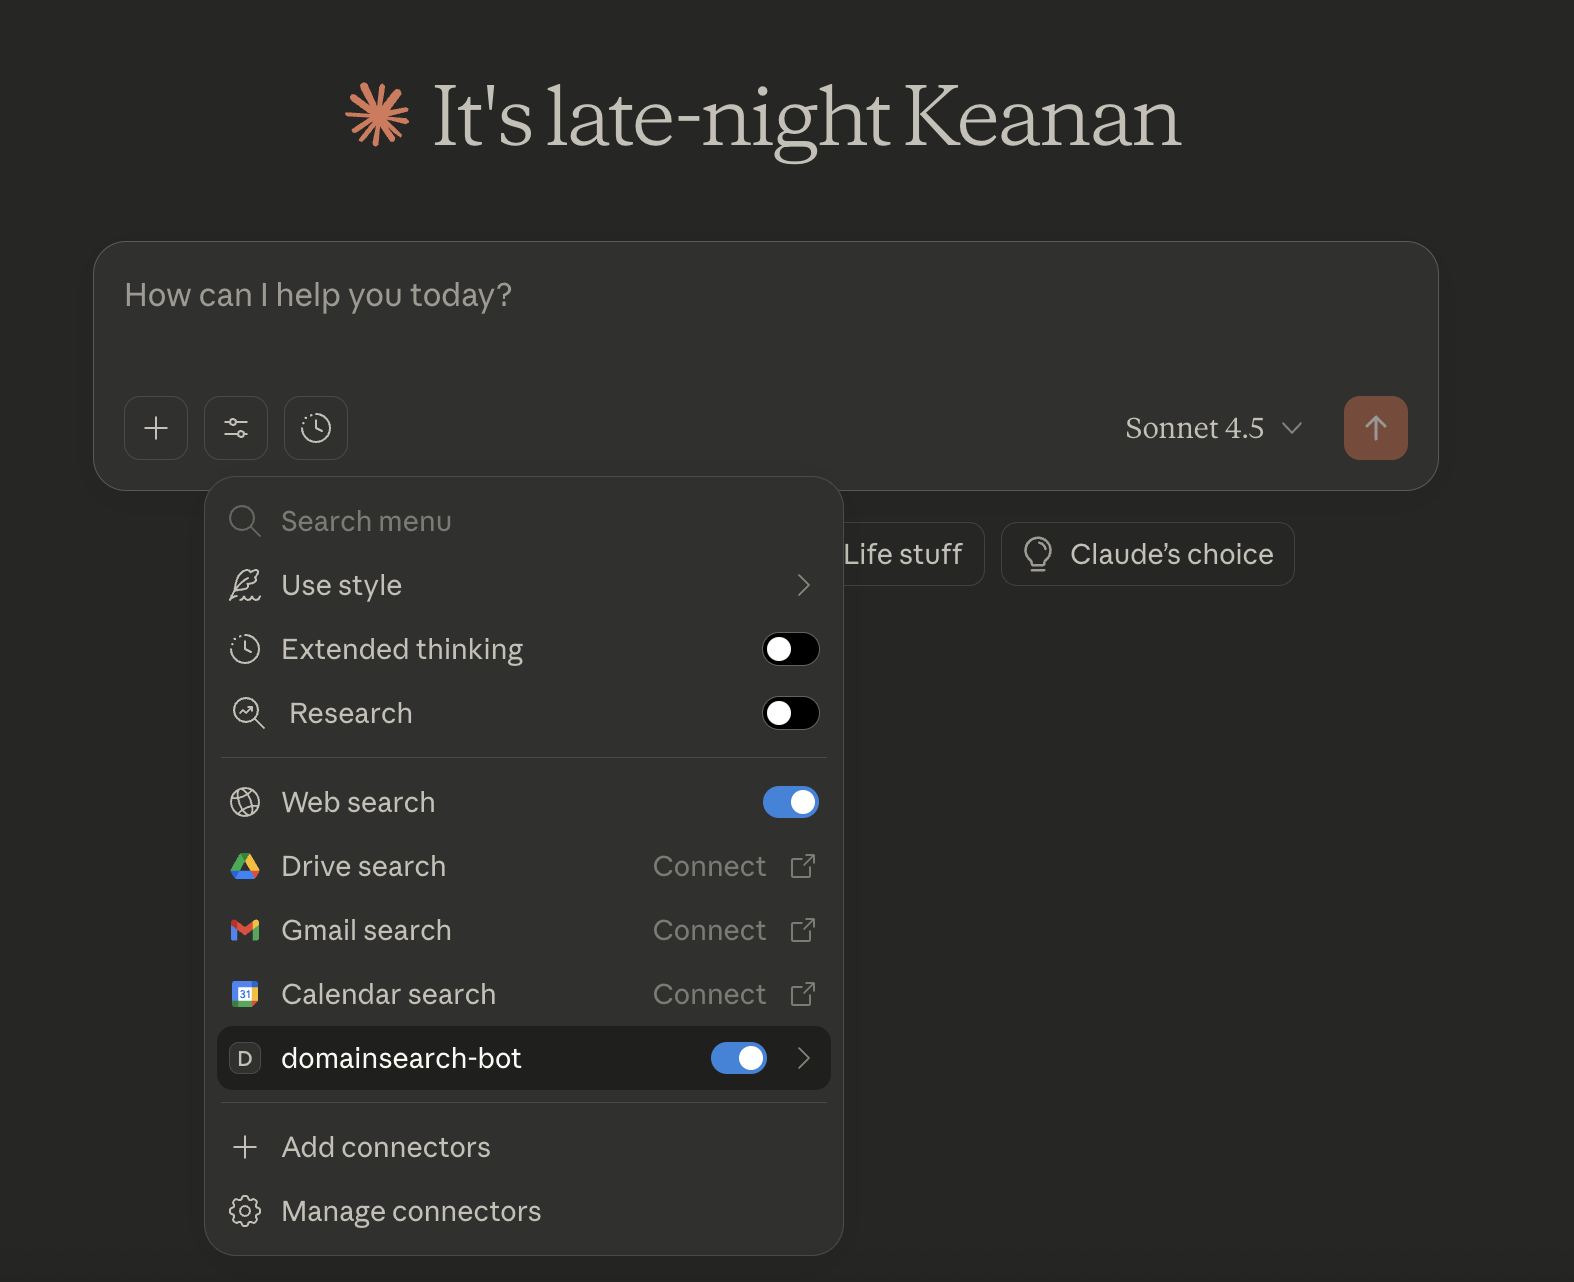Switch off the domainsearch-bot toggle
Viewport: 1574px width, 1282px height.
[x=739, y=1058]
